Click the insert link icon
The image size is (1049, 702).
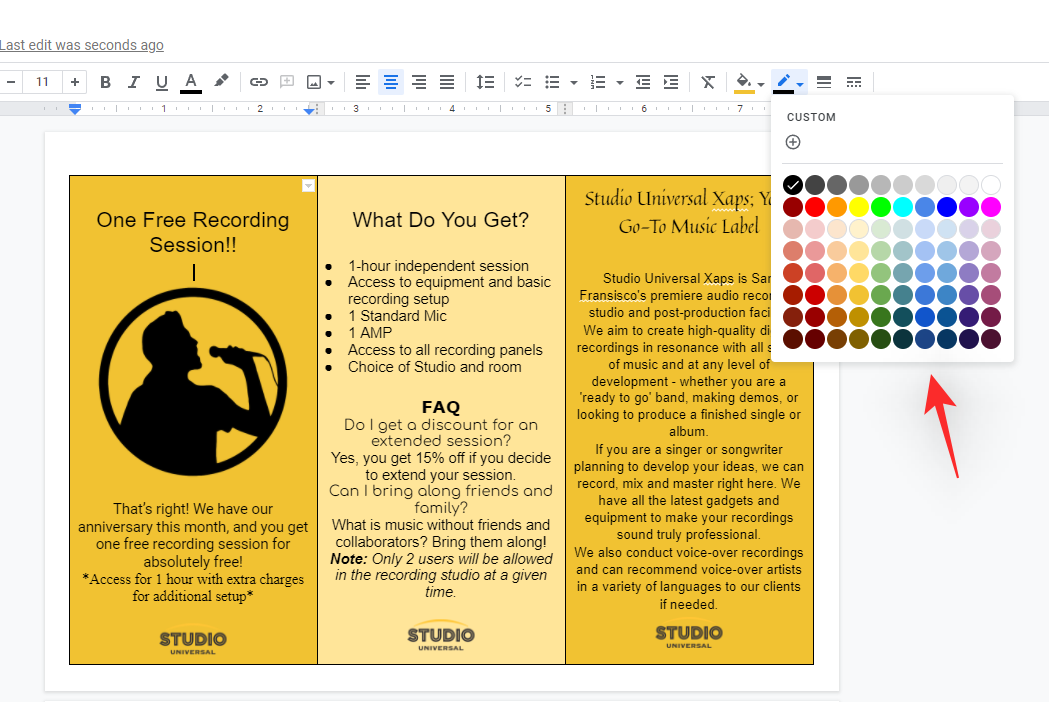click(259, 82)
